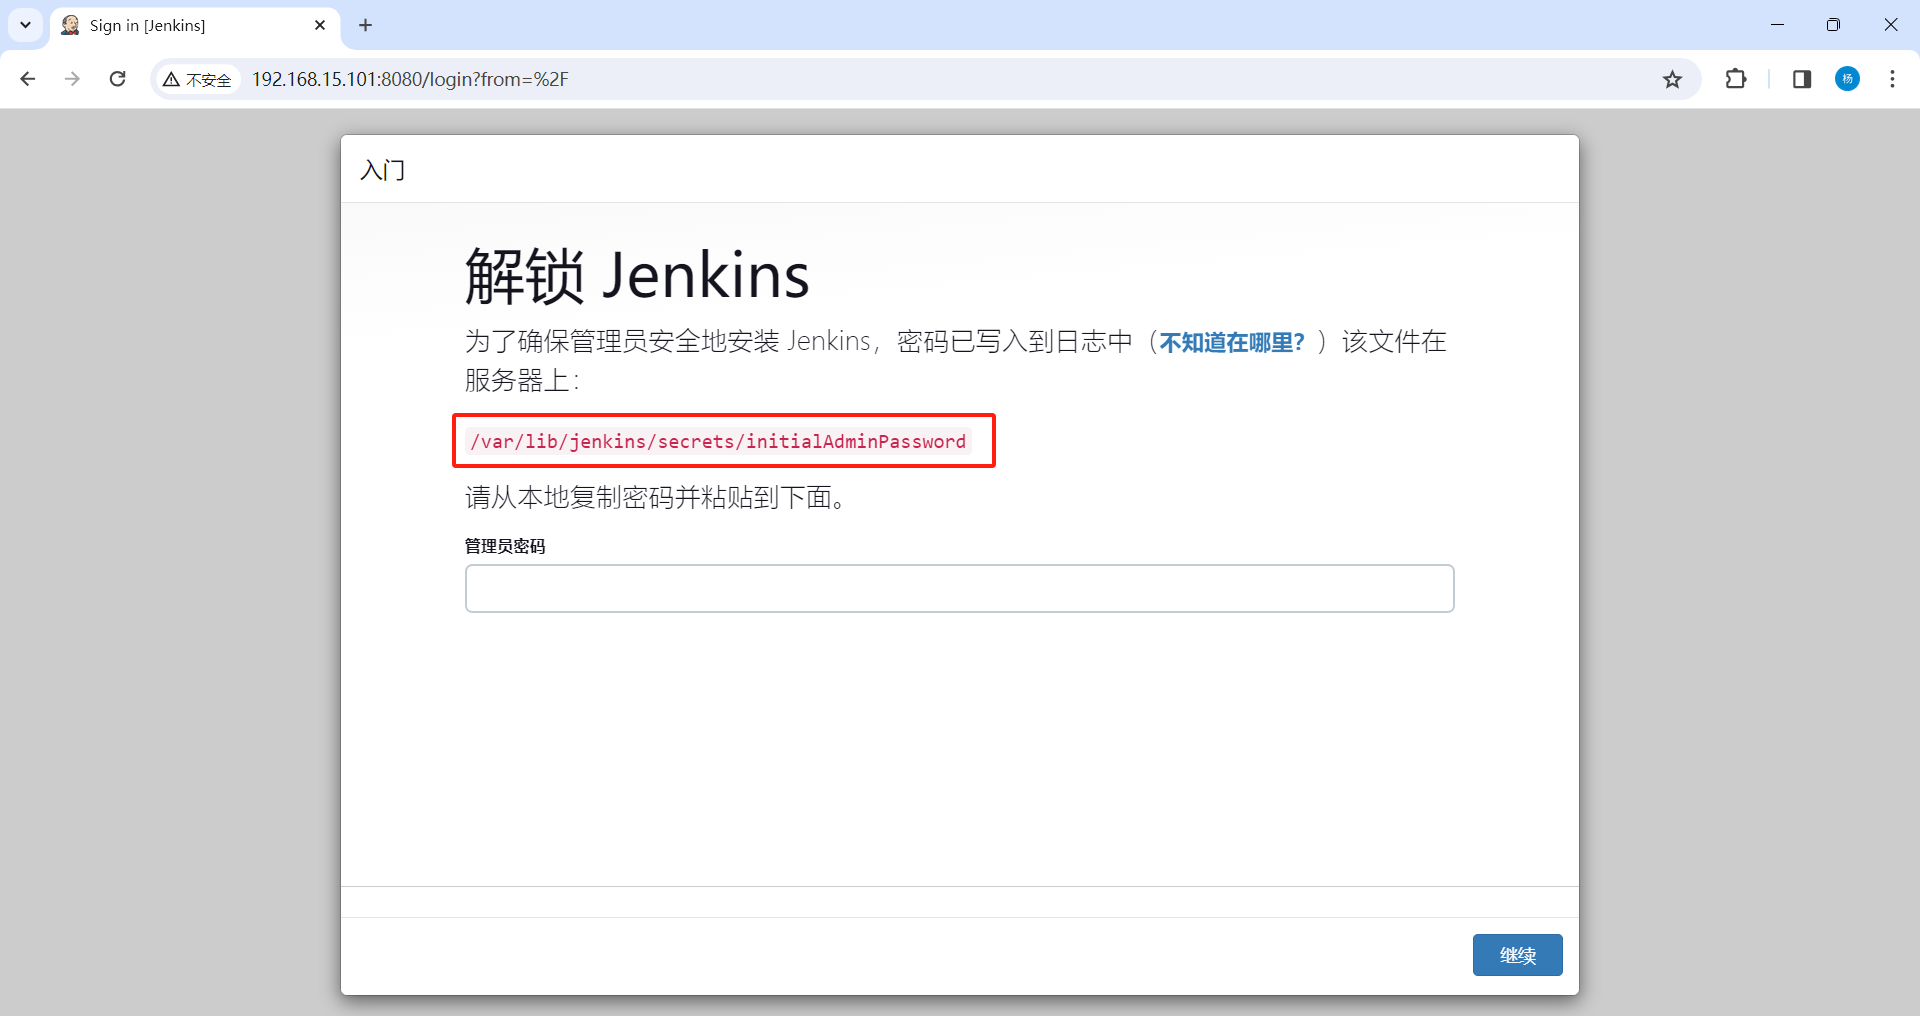Bookmark this page with the star icon

(x=1672, y=79)
